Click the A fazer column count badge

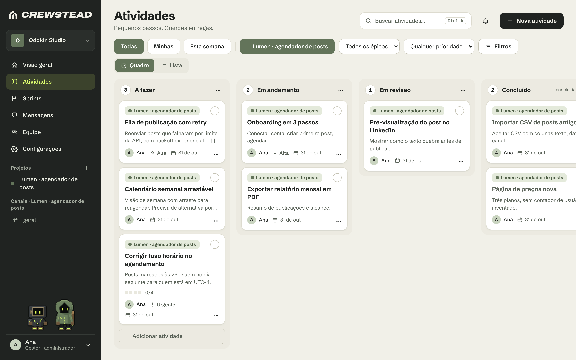pyautogui.click(x=126, y=90)
